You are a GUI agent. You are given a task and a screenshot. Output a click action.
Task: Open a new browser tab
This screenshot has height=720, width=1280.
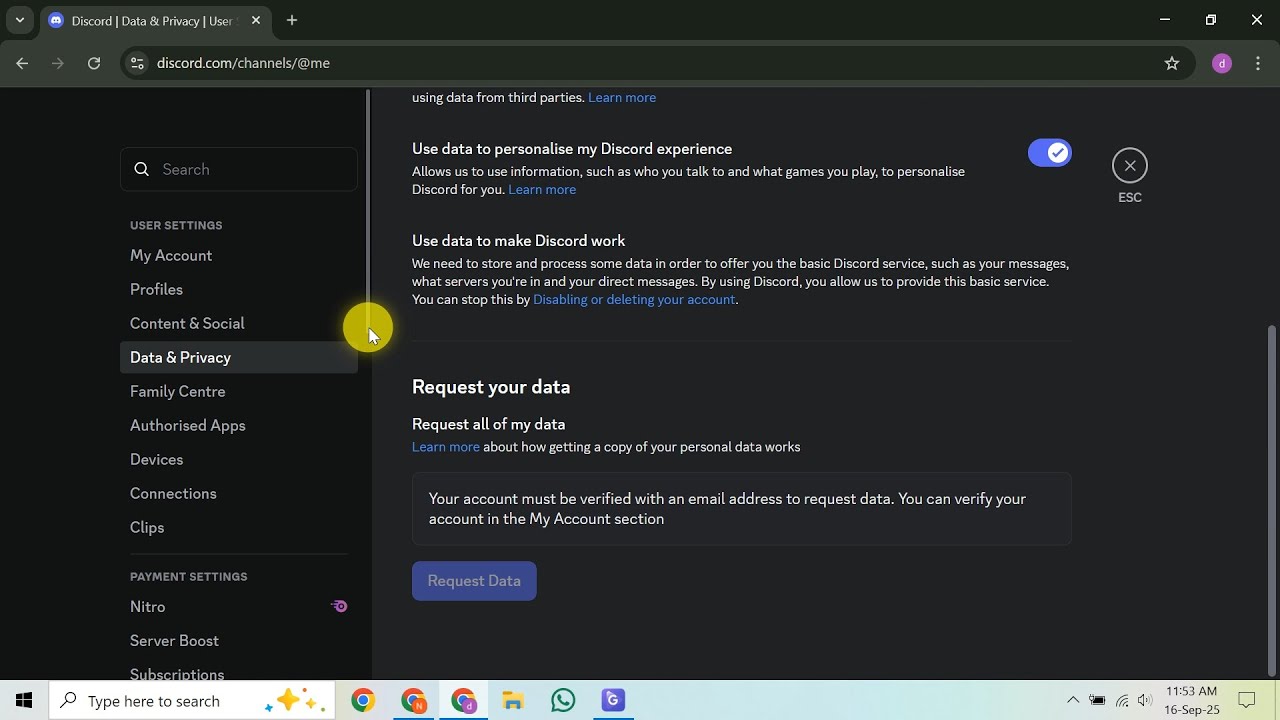click(x=292, y=20)
